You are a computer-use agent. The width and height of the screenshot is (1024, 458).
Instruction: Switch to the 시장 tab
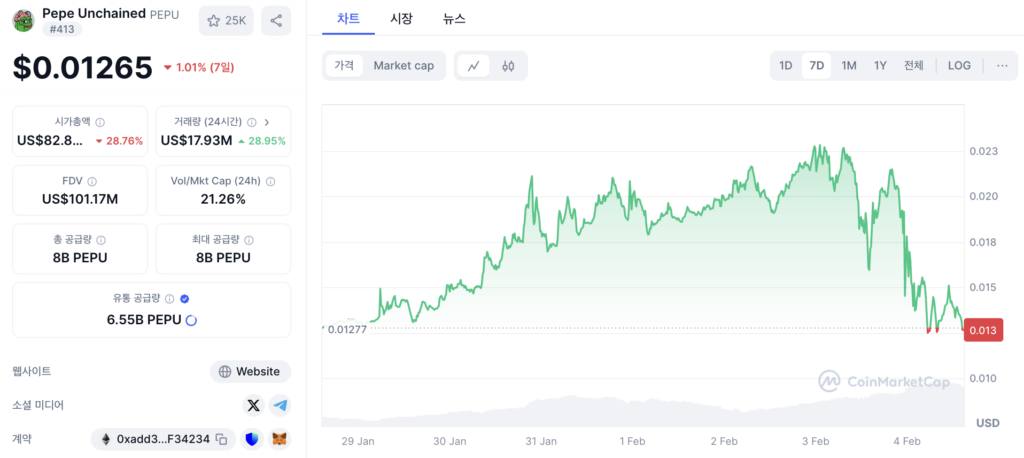[401, 19]
